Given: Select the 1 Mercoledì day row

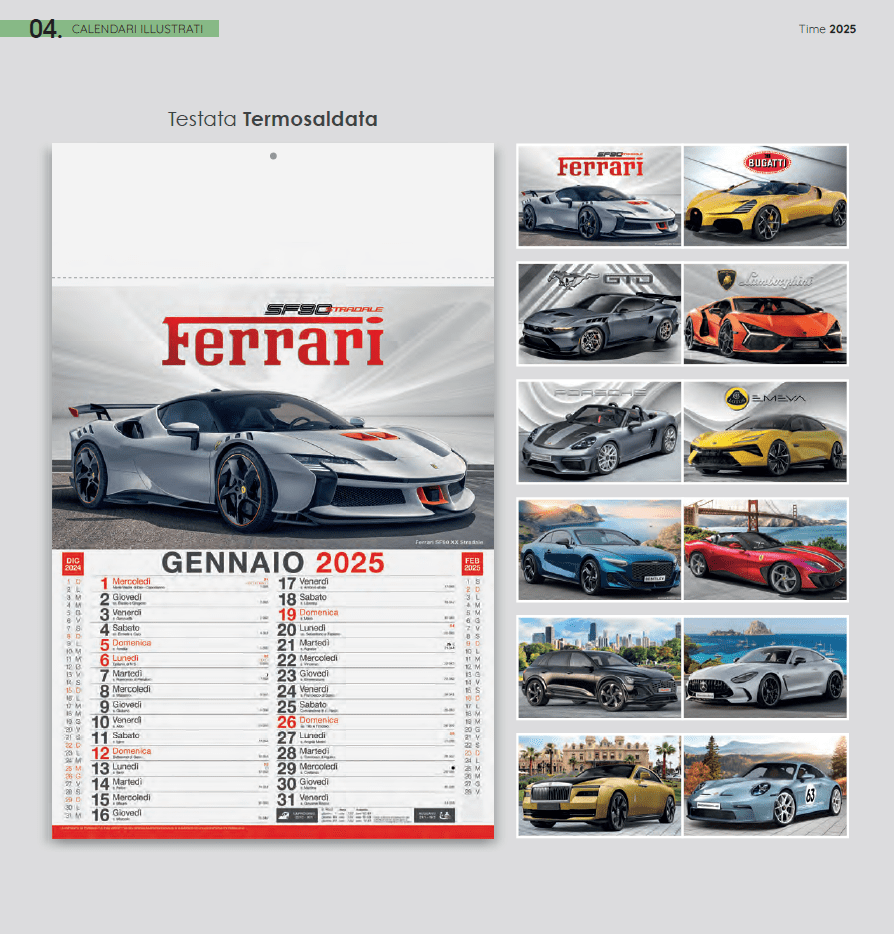Looking at the screenshot, I should 180,583.
